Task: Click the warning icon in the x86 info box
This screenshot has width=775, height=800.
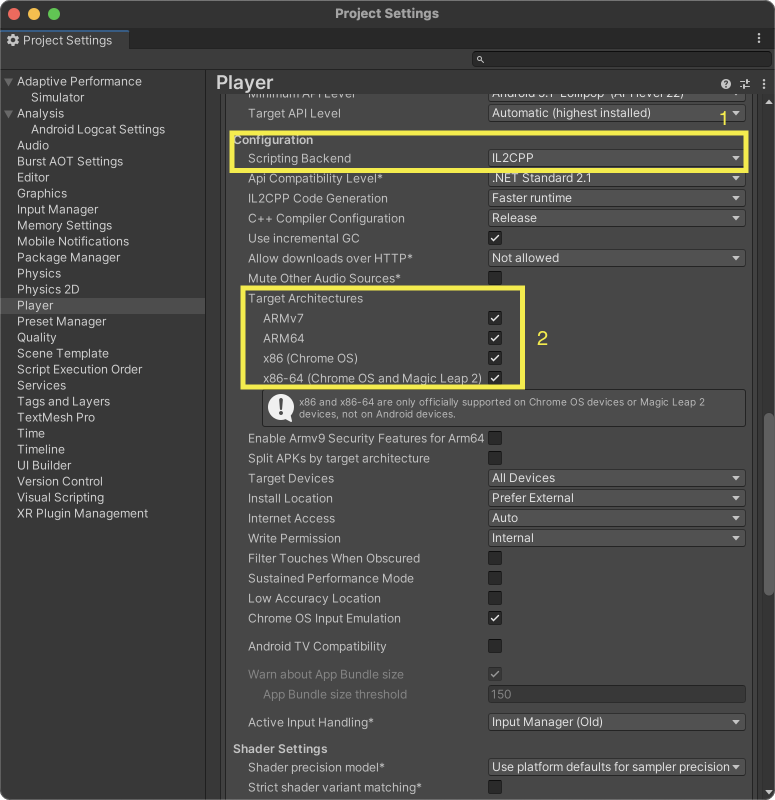Action: (280, 407)
